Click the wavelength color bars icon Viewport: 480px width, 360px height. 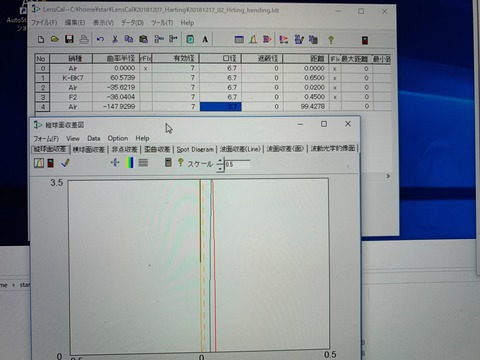(129, 163)
